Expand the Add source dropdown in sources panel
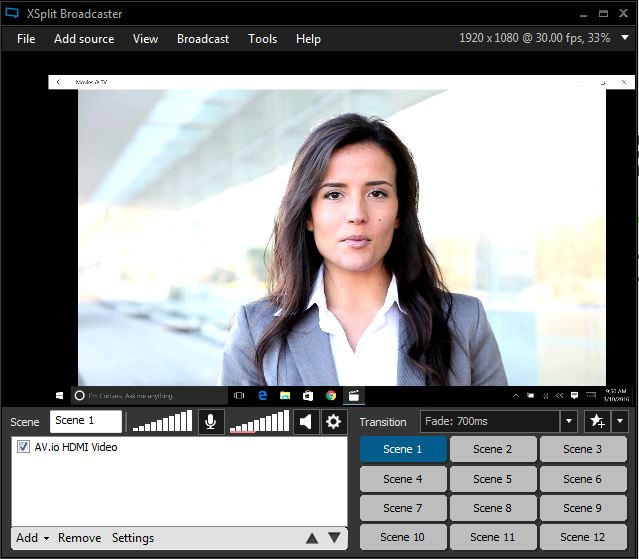 pos(33,538)
